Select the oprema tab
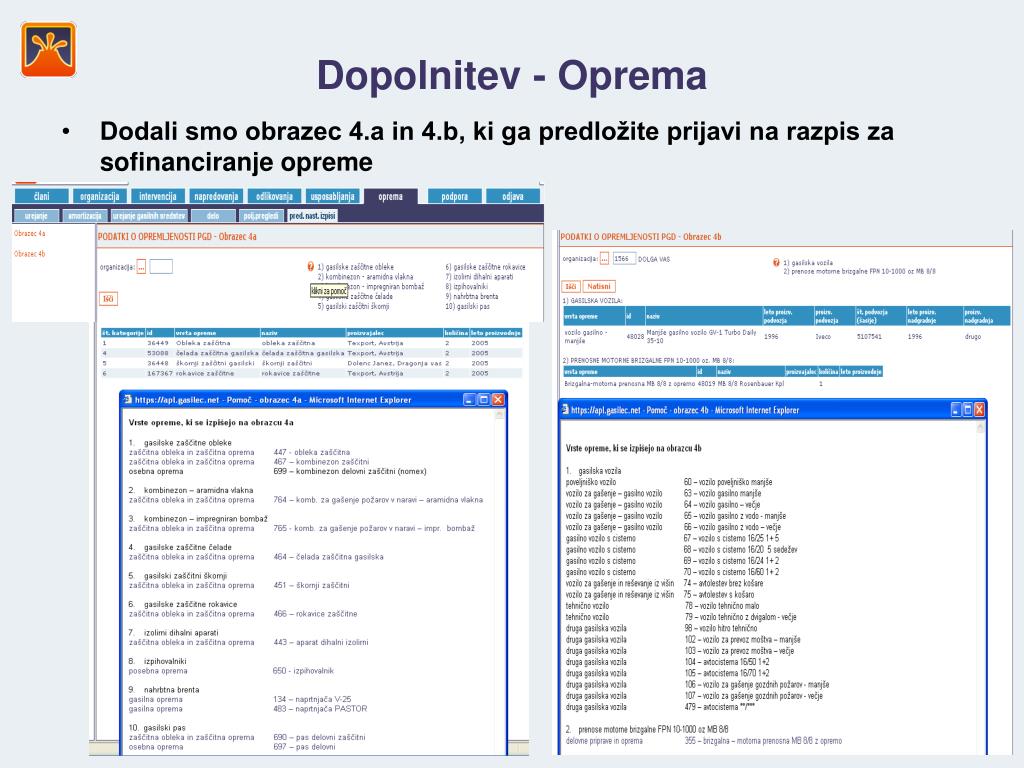 (391, 197)
